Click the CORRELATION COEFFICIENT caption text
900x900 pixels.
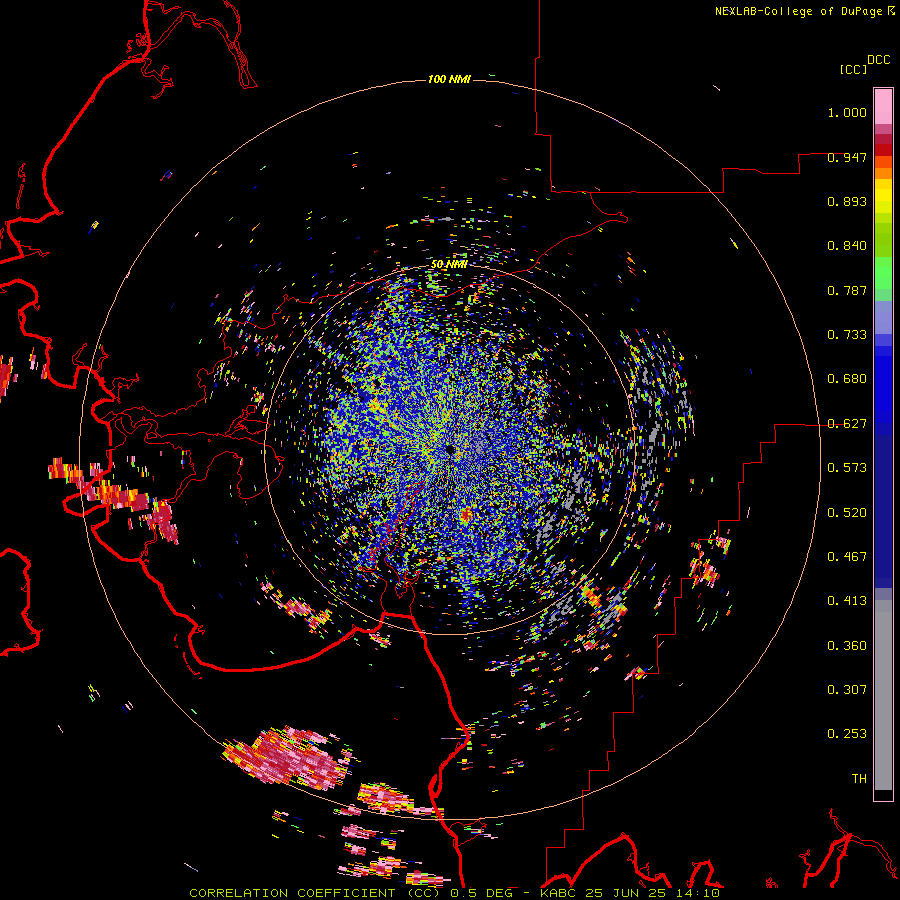(292, 893)
